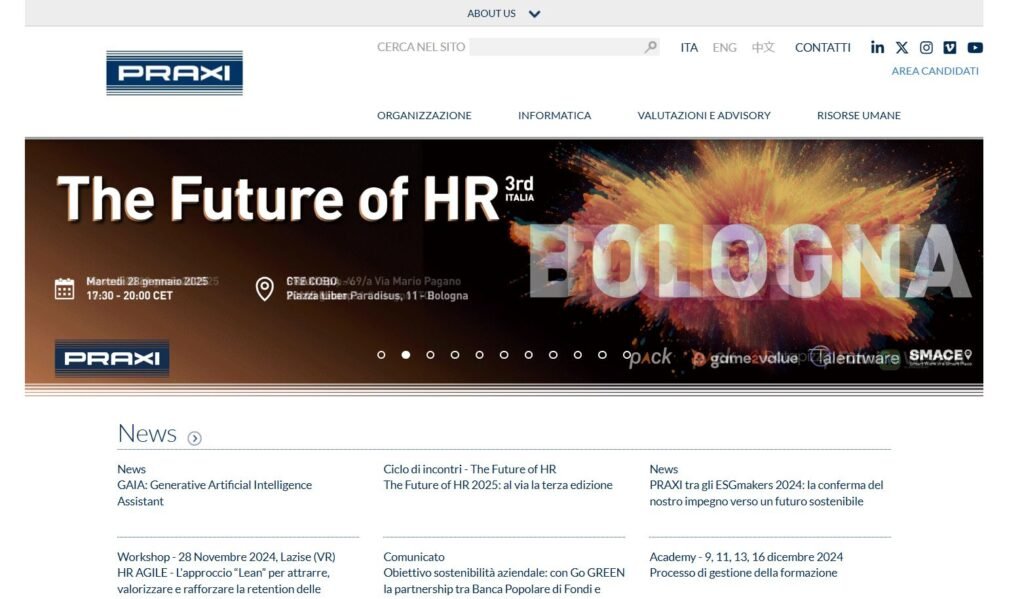Switch language to ENG

point(724,48)
